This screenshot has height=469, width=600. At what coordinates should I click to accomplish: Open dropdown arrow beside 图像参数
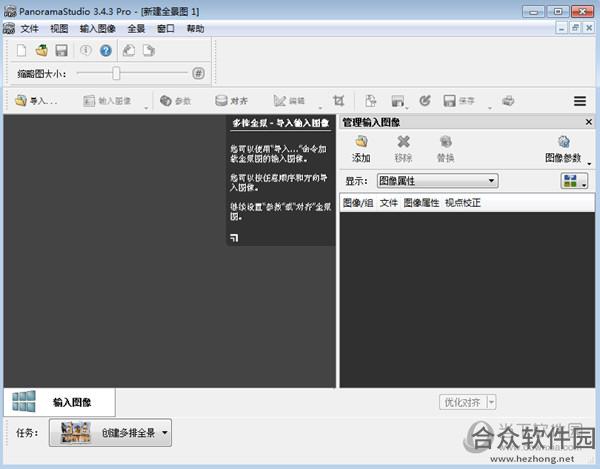589,164
